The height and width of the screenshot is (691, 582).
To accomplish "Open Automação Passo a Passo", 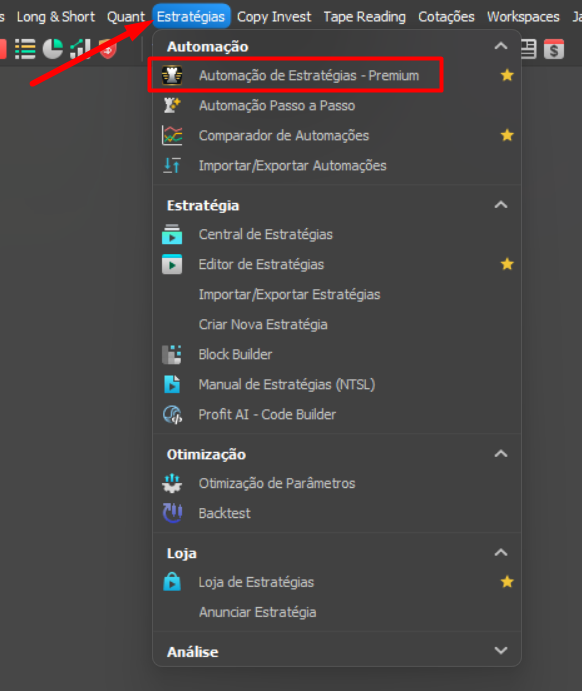I will pos(277,105).
